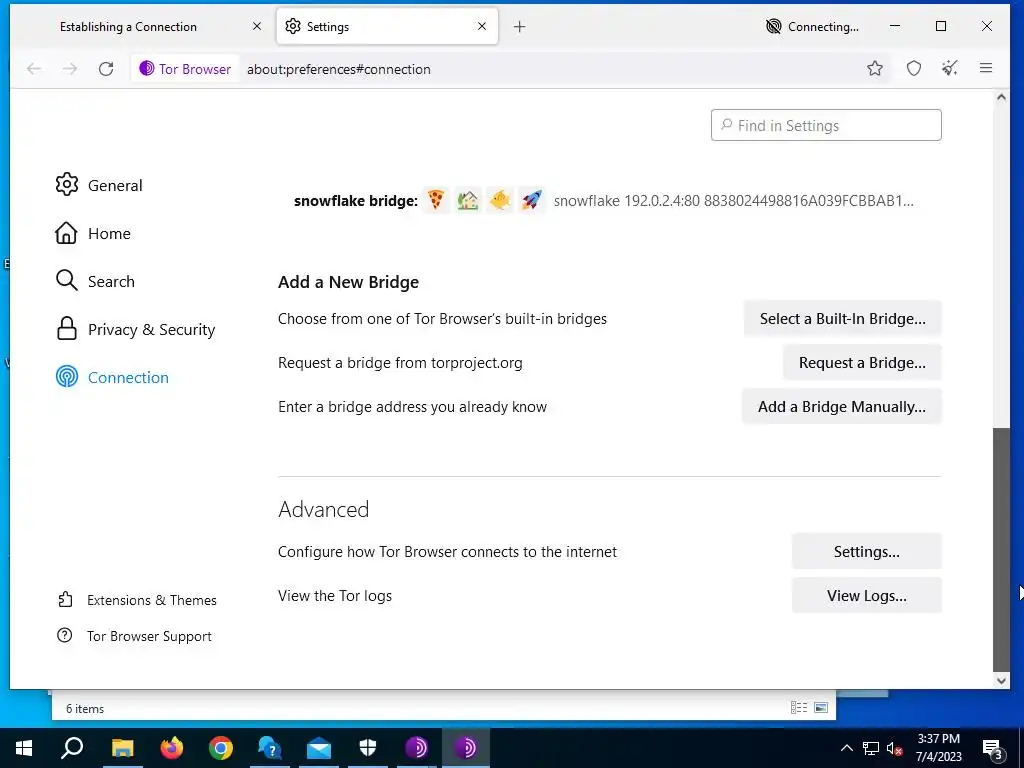Show hidden system tray icons chevron
The image size is (1024, 768).
[846, 748]
